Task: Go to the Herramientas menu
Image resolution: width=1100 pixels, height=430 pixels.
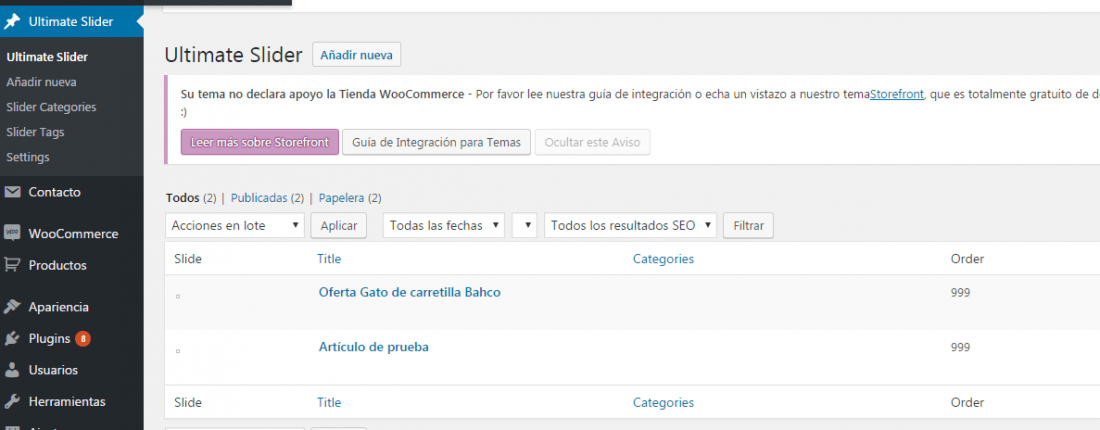Action: click(x=67, y=402)
